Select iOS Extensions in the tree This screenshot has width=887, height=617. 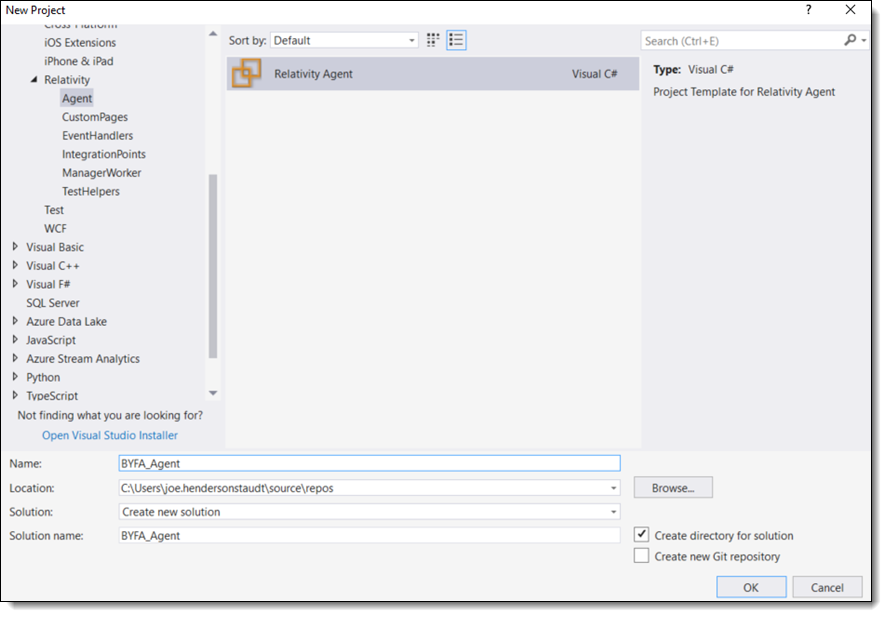click(80, 42)
